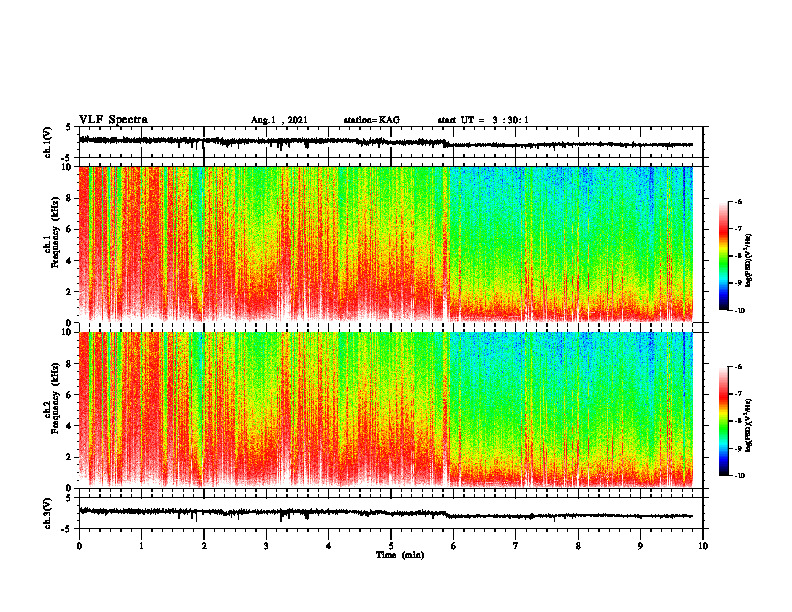Click the ch.3 voltage waveform trace panel

click(391, 513)
